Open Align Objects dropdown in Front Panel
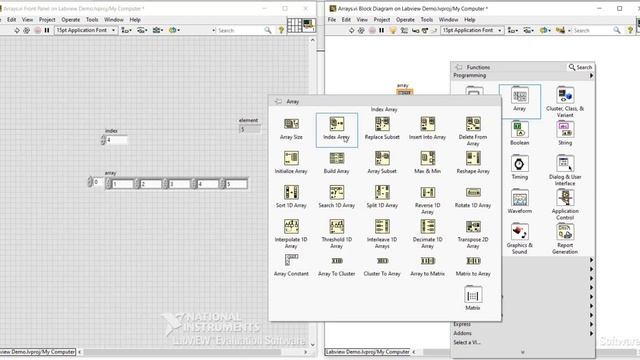Viewport: 640px width, 360px height. 126,30
